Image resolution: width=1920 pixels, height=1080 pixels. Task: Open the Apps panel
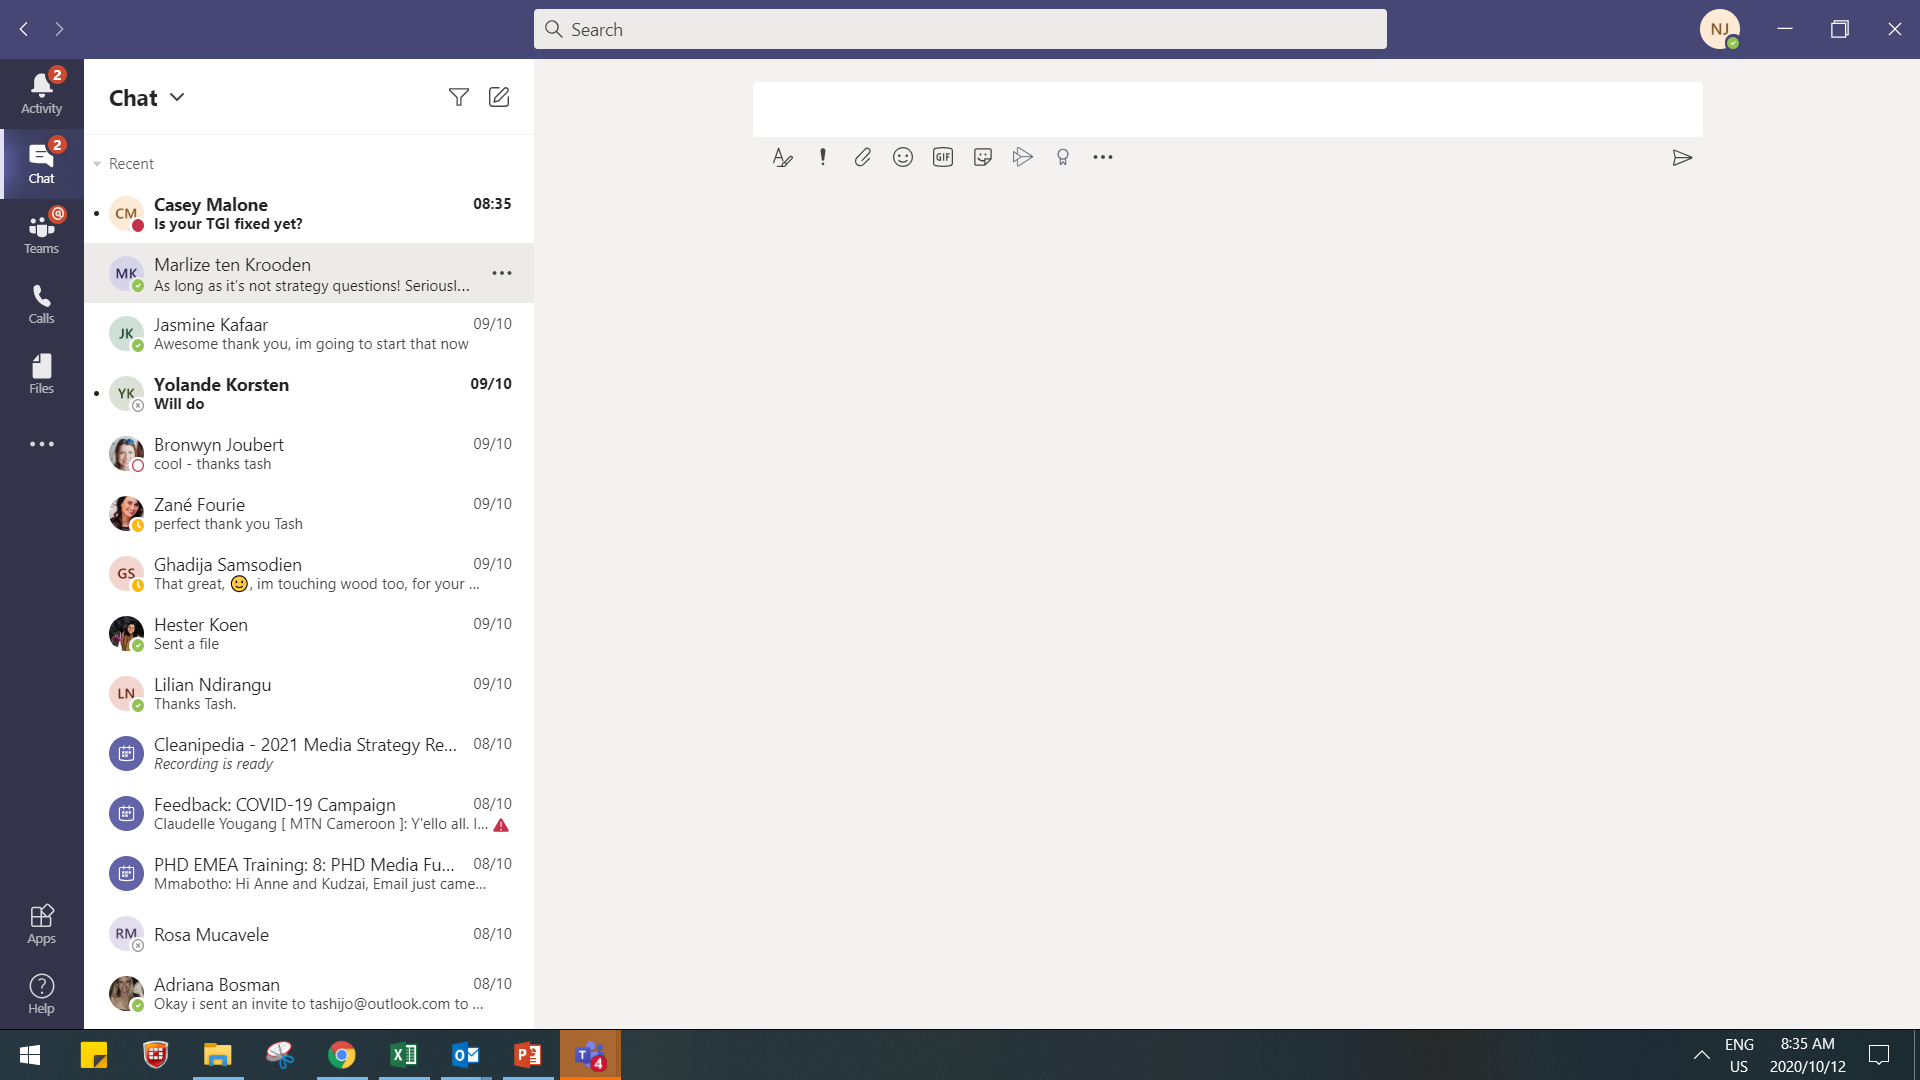(x=41, y=922)
